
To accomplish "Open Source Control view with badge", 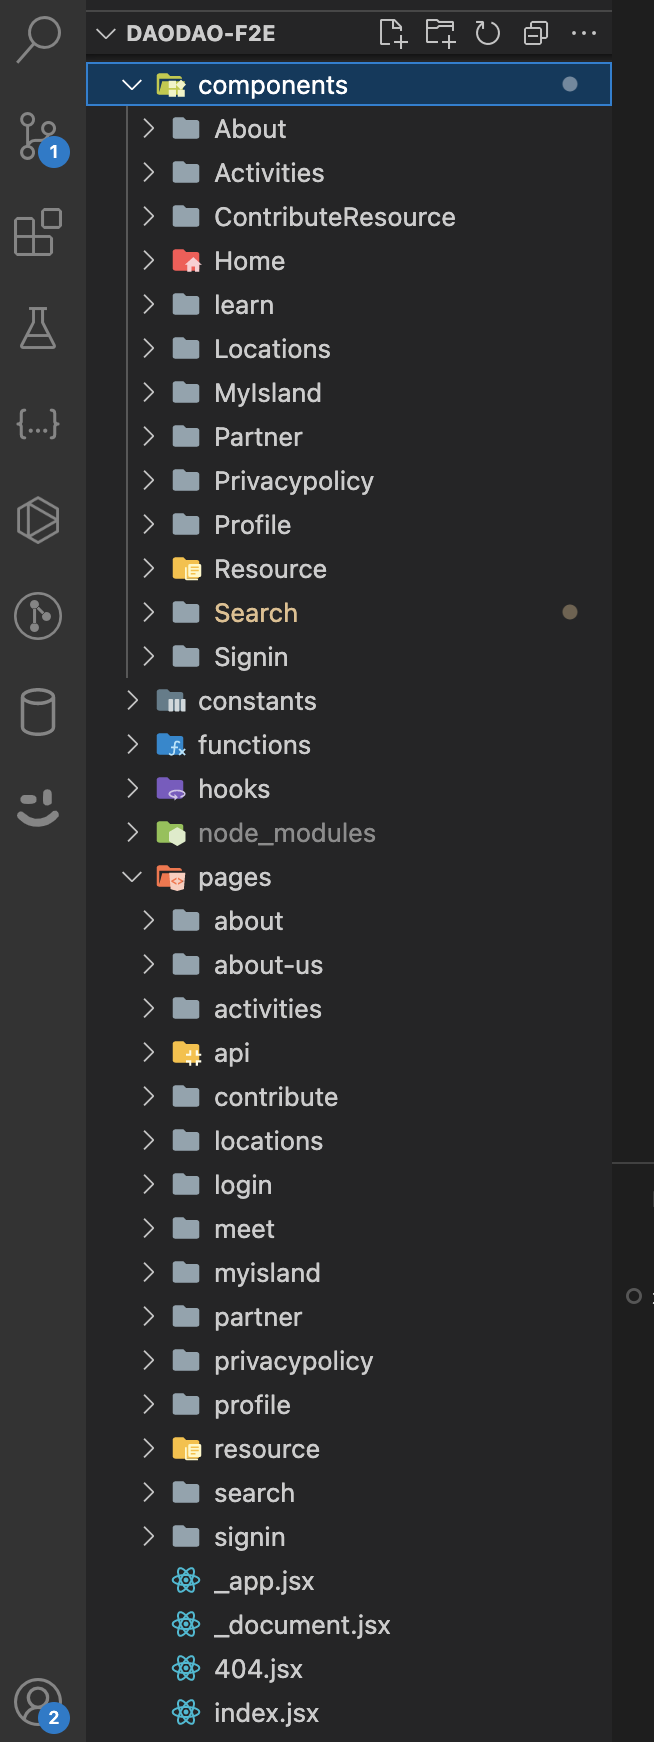I will tap(39, 137).
